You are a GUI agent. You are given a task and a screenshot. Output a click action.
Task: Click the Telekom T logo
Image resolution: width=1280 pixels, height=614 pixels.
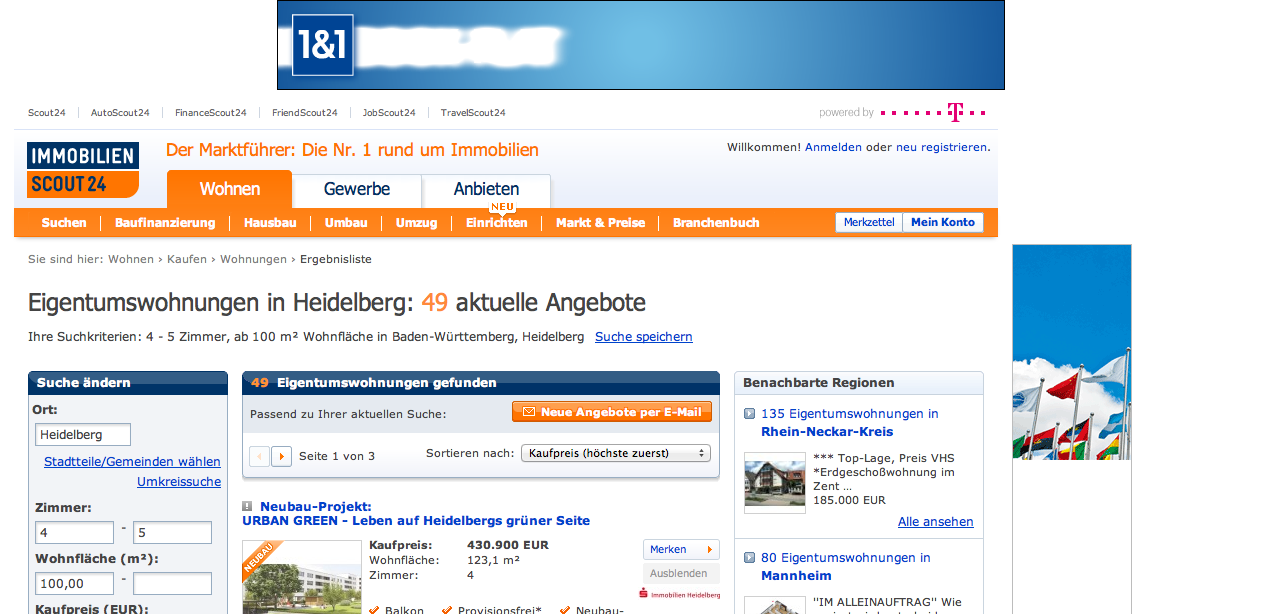(955, 112)
